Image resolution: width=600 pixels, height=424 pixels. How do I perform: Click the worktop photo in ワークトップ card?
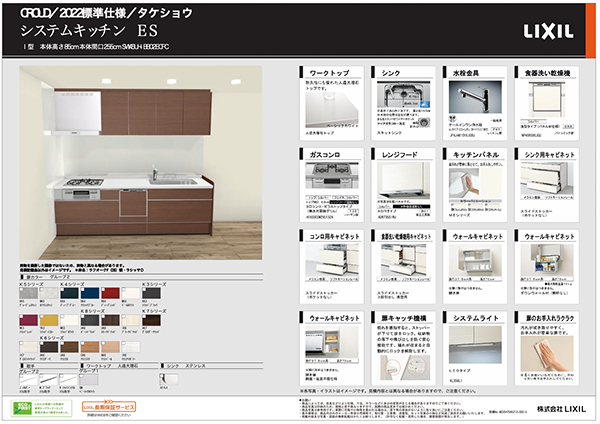click(332, 109)
